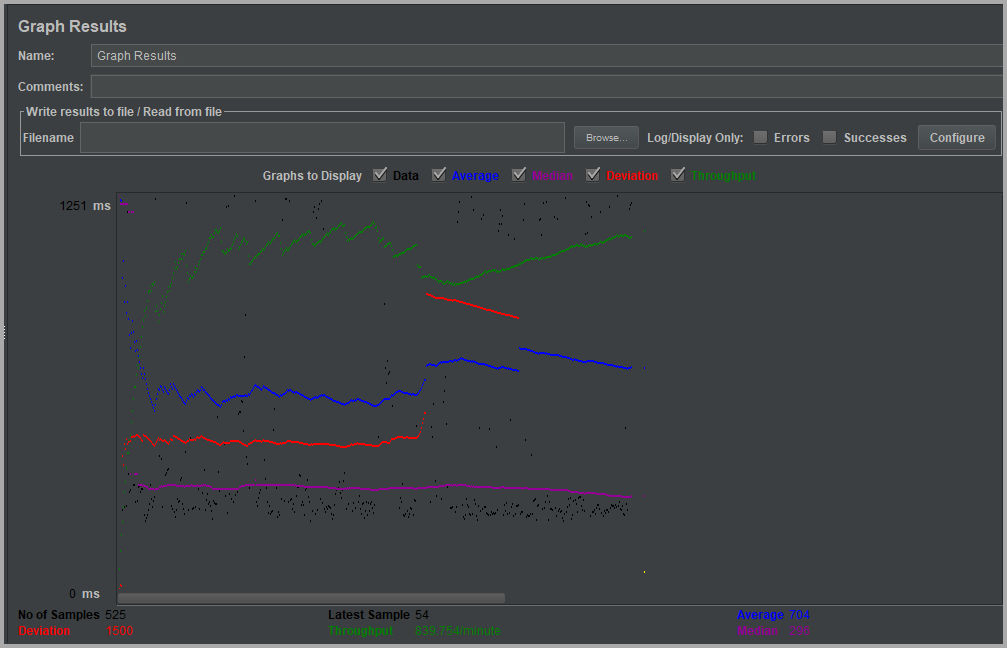
Task: Focus the Comments input field
Action: (545, 86)
